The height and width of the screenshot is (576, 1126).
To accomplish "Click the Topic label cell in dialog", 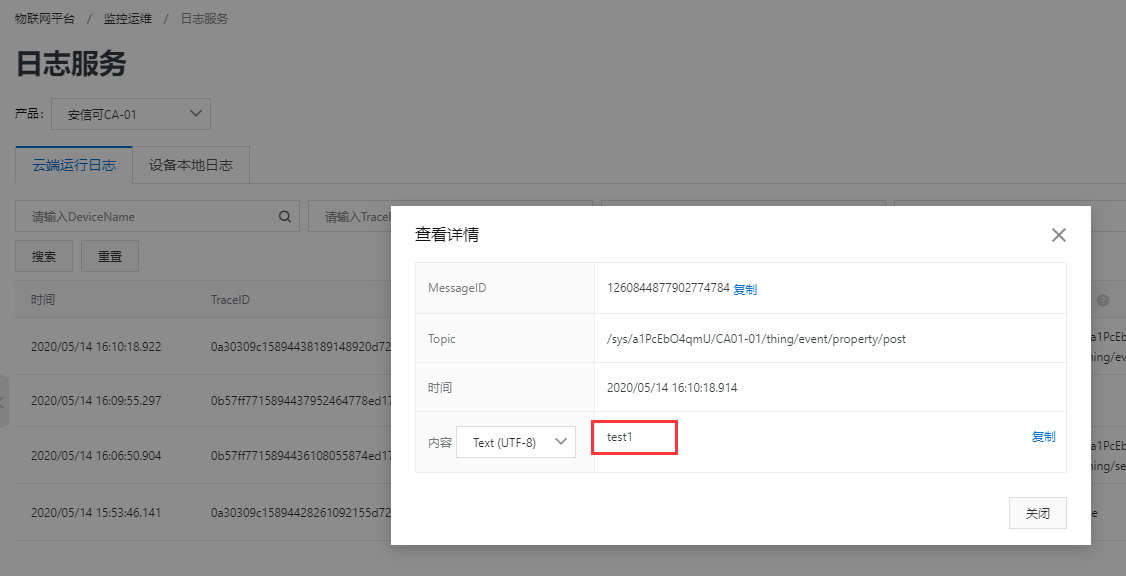I will pyautogui.click(x=505, y=338).
